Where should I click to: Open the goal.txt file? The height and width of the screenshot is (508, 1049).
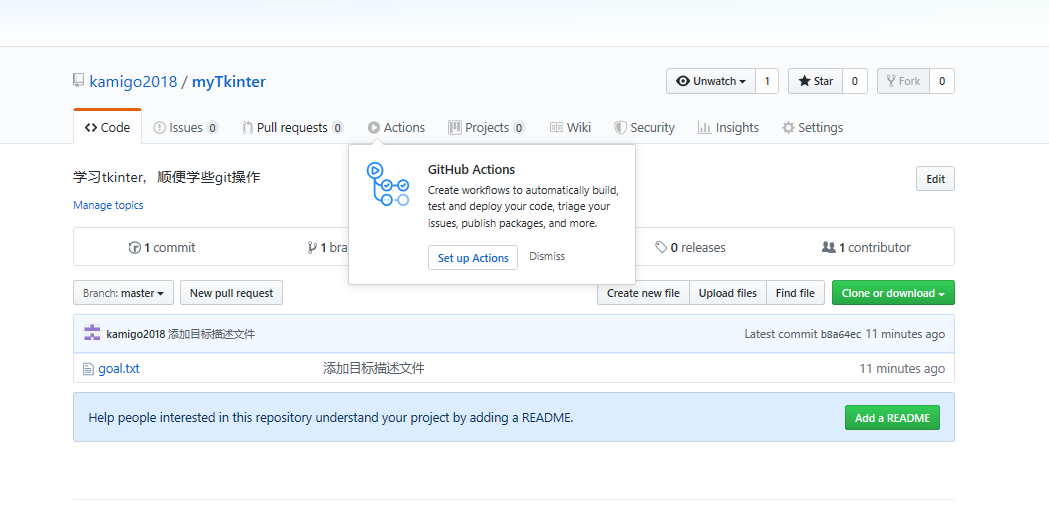(119, 368)
